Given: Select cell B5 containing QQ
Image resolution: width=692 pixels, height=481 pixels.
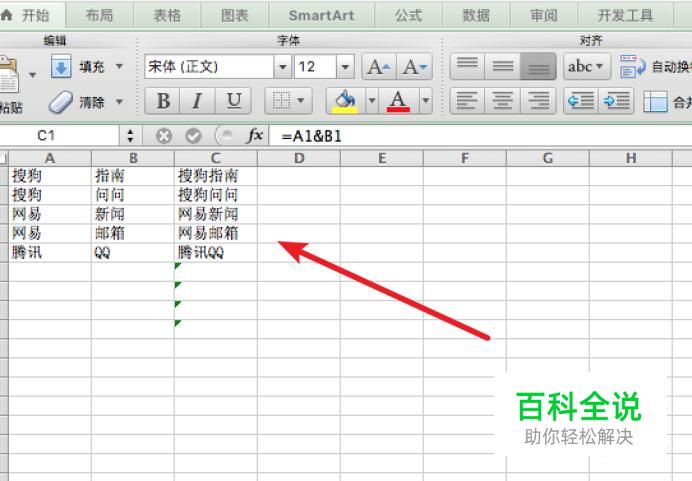Looking at the screenshot, I should tap(133, 252).
